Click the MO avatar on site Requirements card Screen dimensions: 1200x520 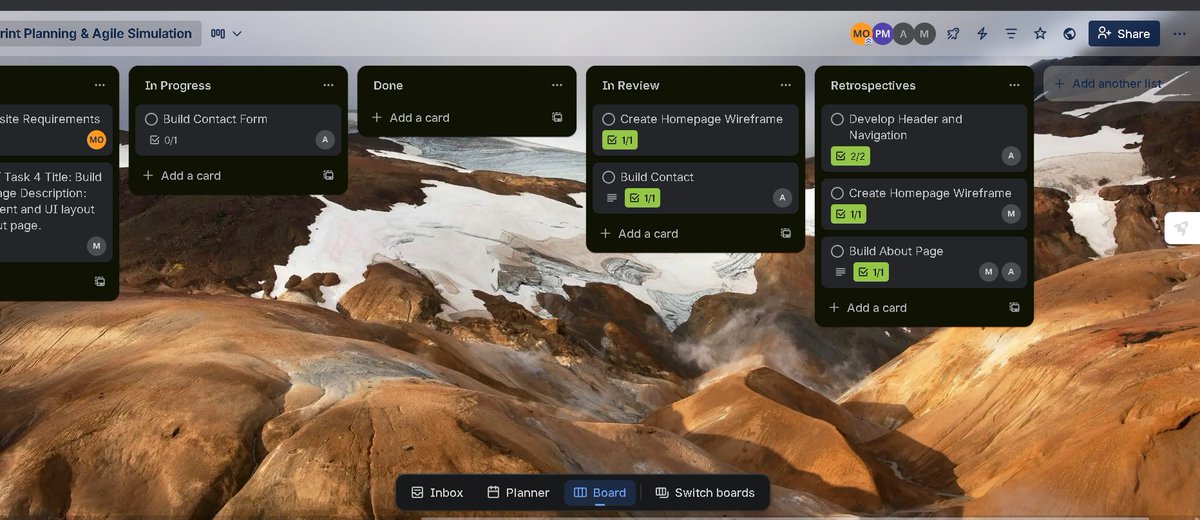tap(96, 140)
